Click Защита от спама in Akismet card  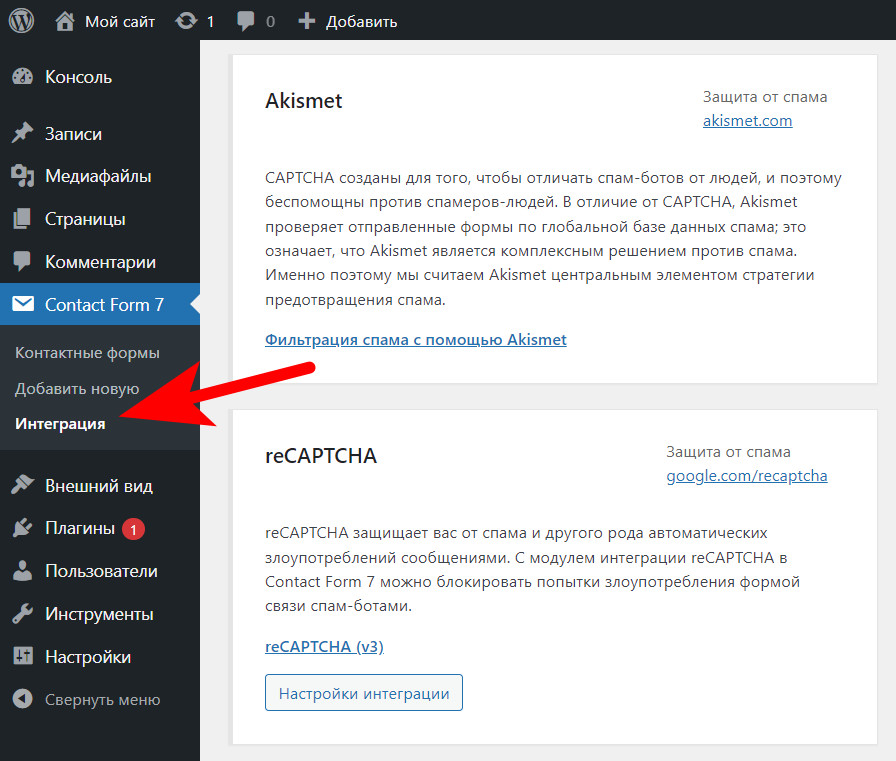click(x=765, y=97)
